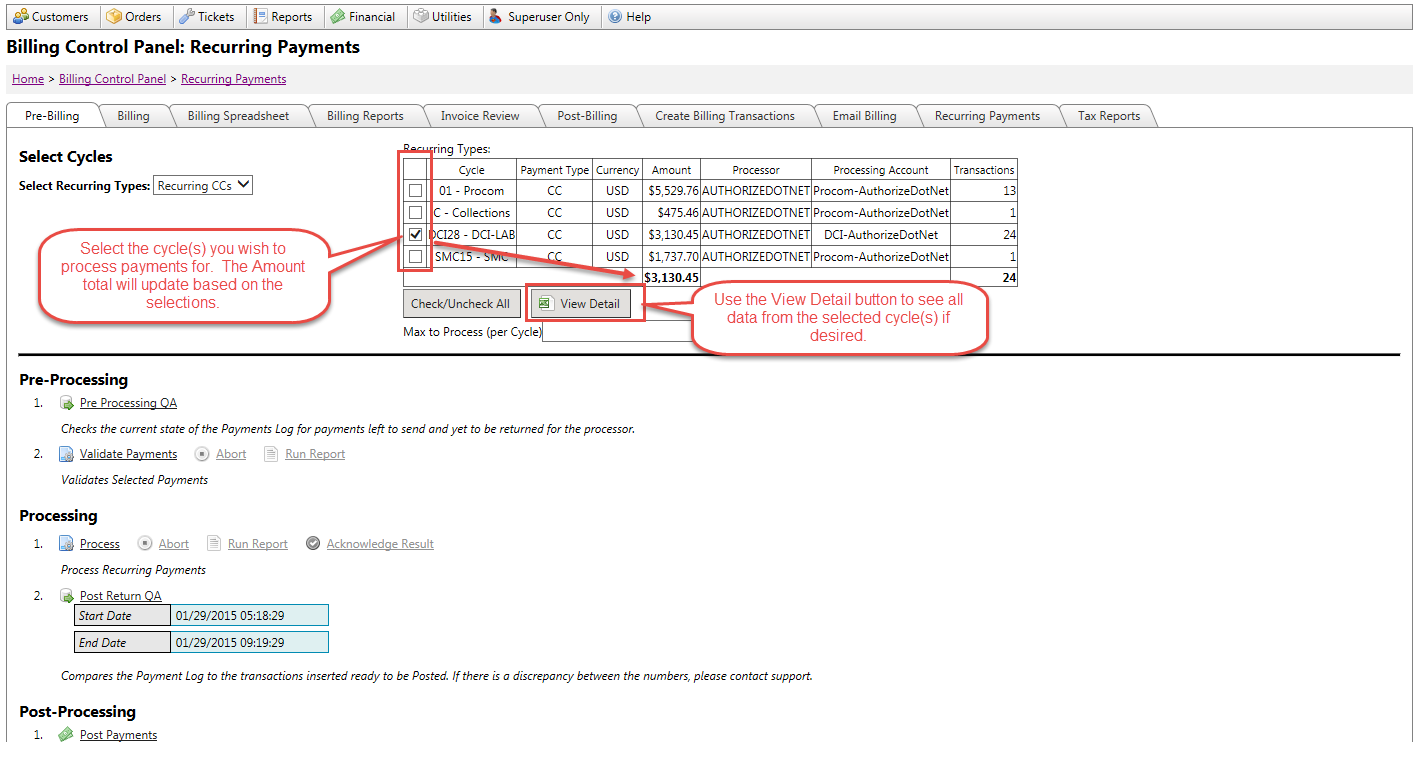Screen dimensions: 1420x757
Task: Click the Post Return QA Start Date field
Action: (250, 616)
